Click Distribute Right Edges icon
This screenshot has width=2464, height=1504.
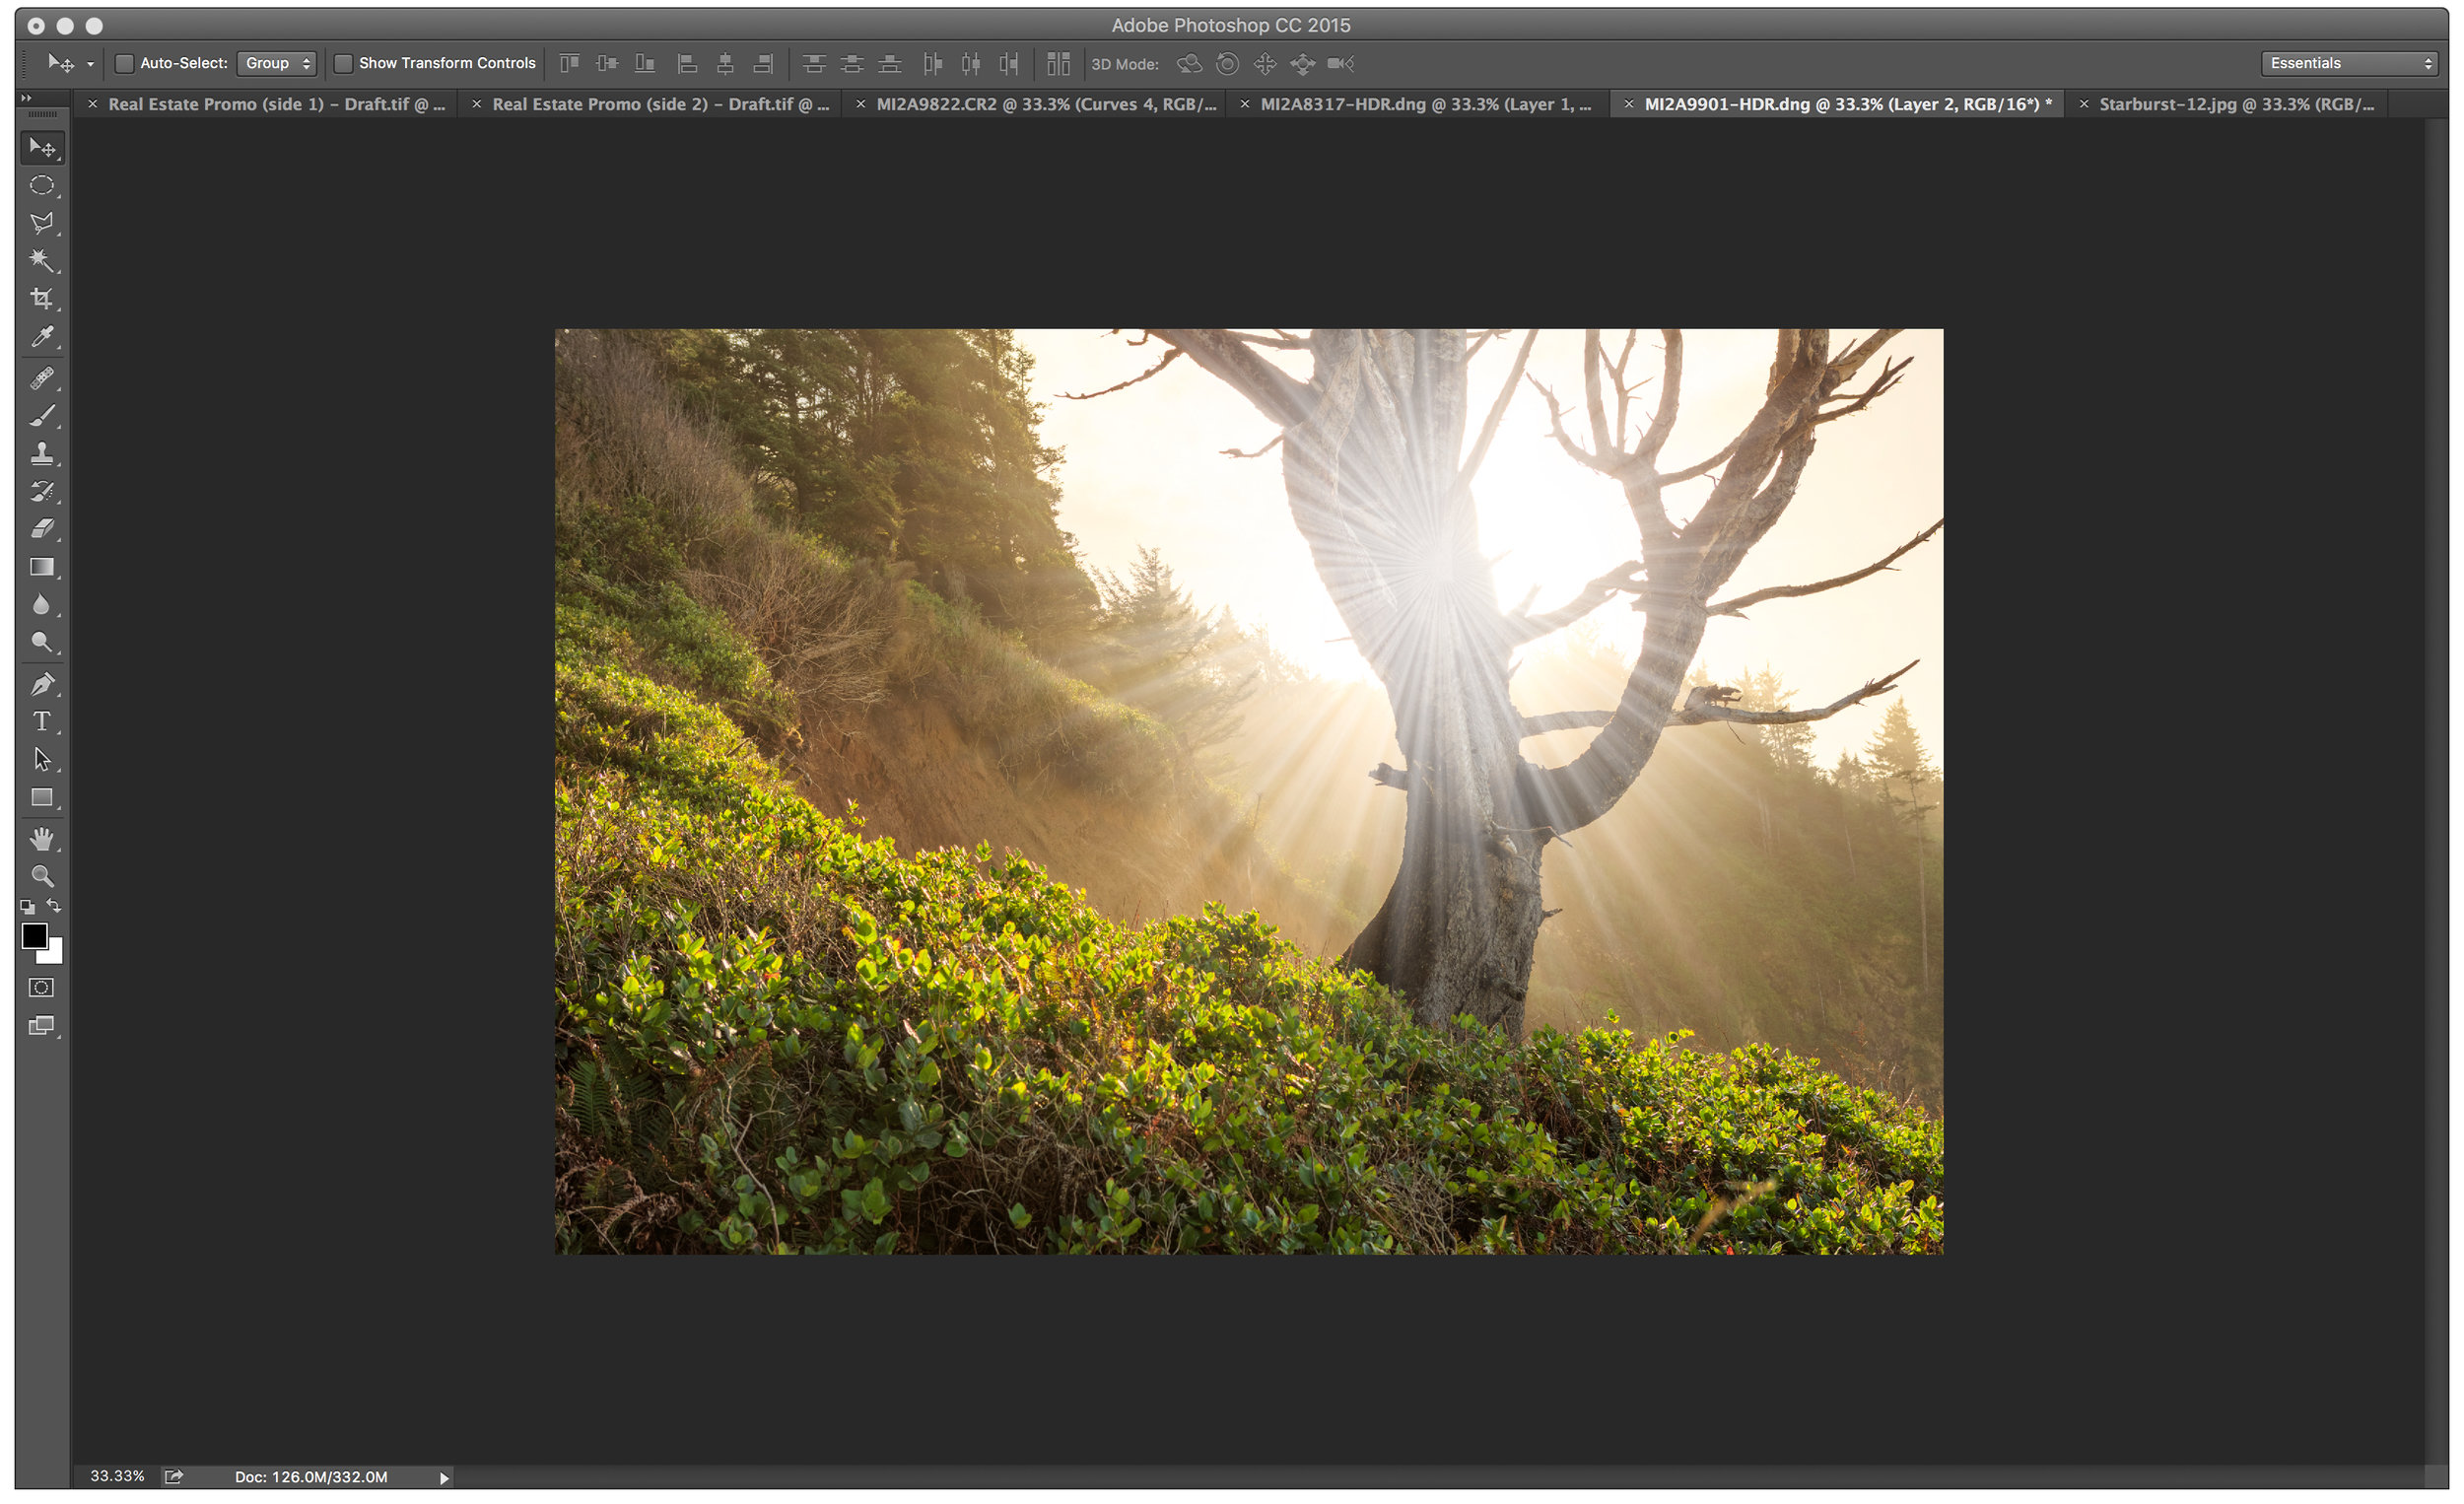point(1008,64)
